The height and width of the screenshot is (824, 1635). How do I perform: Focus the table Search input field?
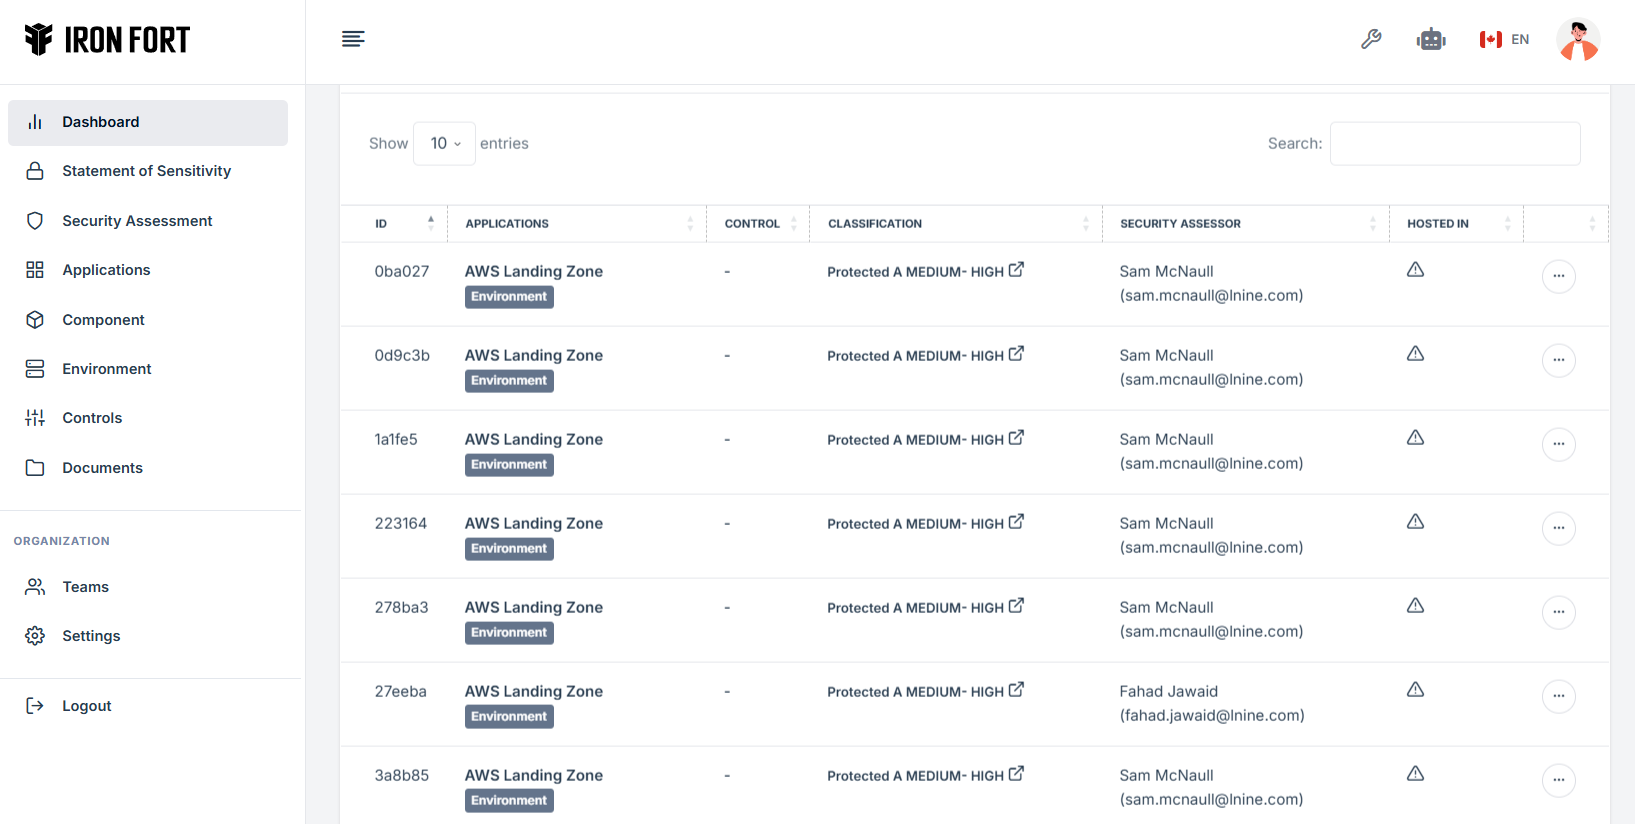pos(1454,144)
